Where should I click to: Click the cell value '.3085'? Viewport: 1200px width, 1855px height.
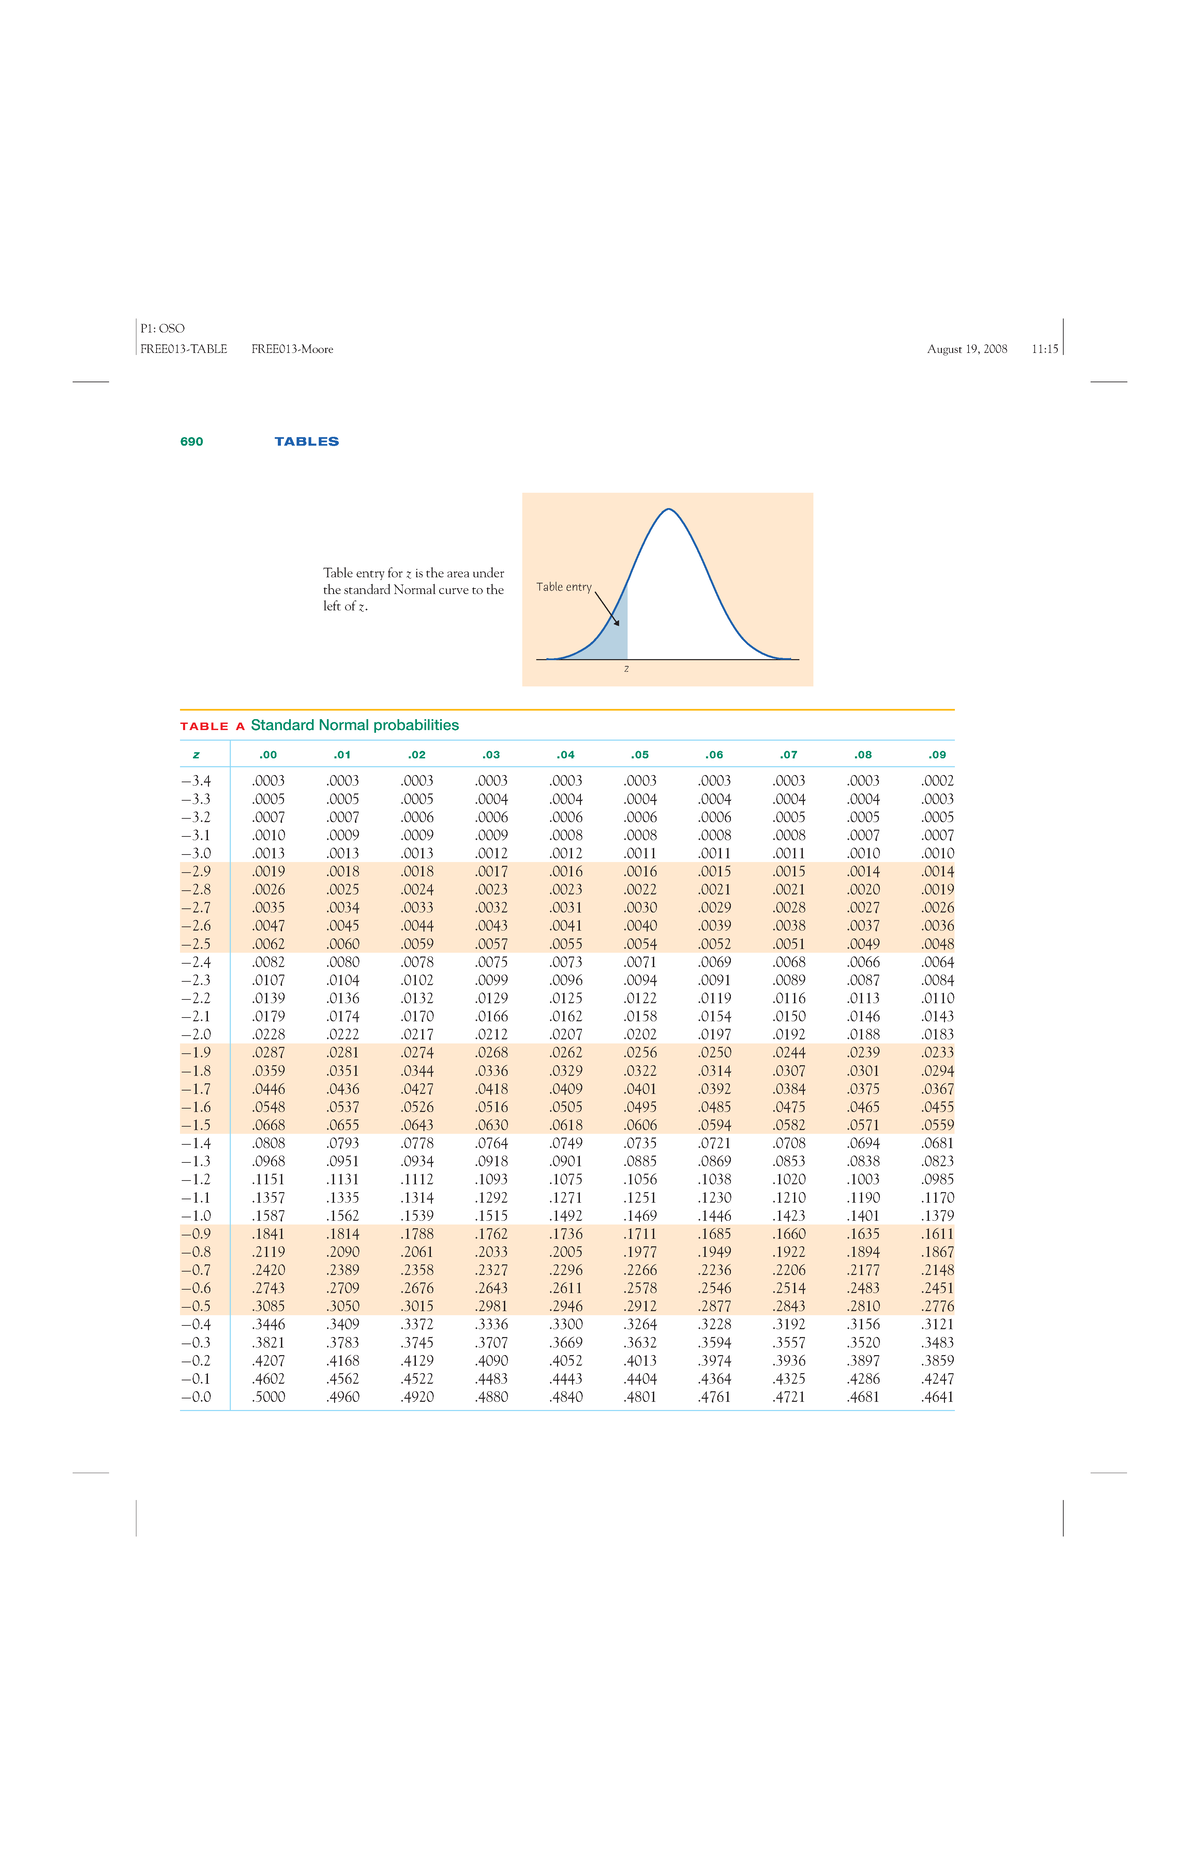(268, 1306)
